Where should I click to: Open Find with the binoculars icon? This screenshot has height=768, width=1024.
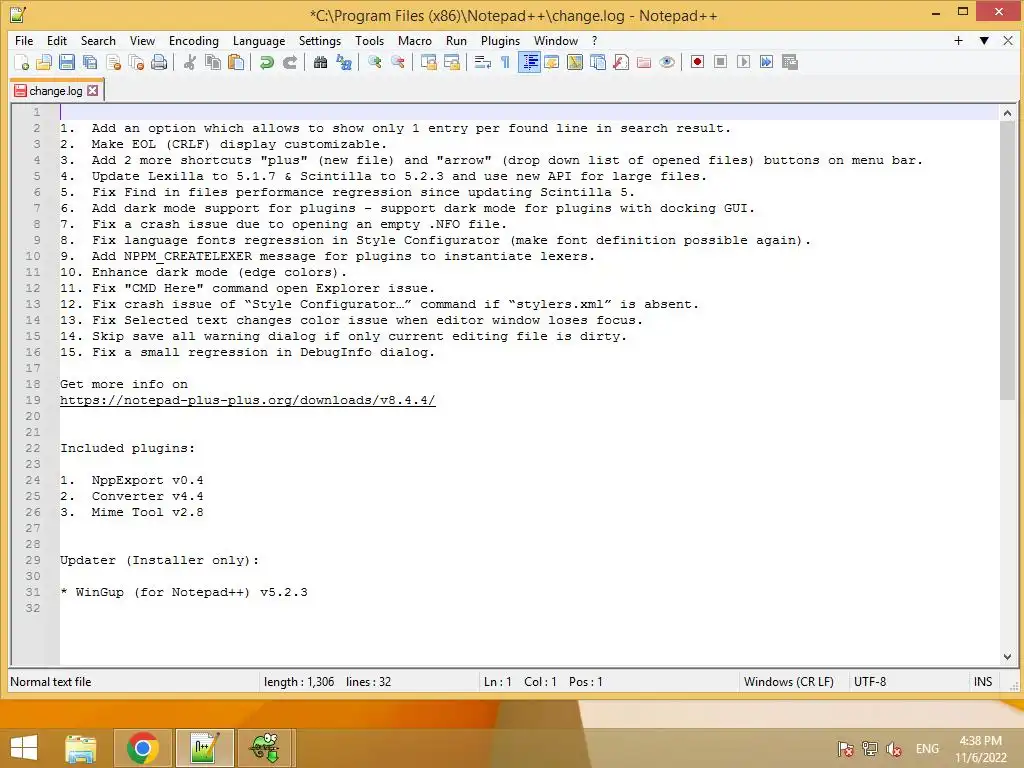click(321, 62)
